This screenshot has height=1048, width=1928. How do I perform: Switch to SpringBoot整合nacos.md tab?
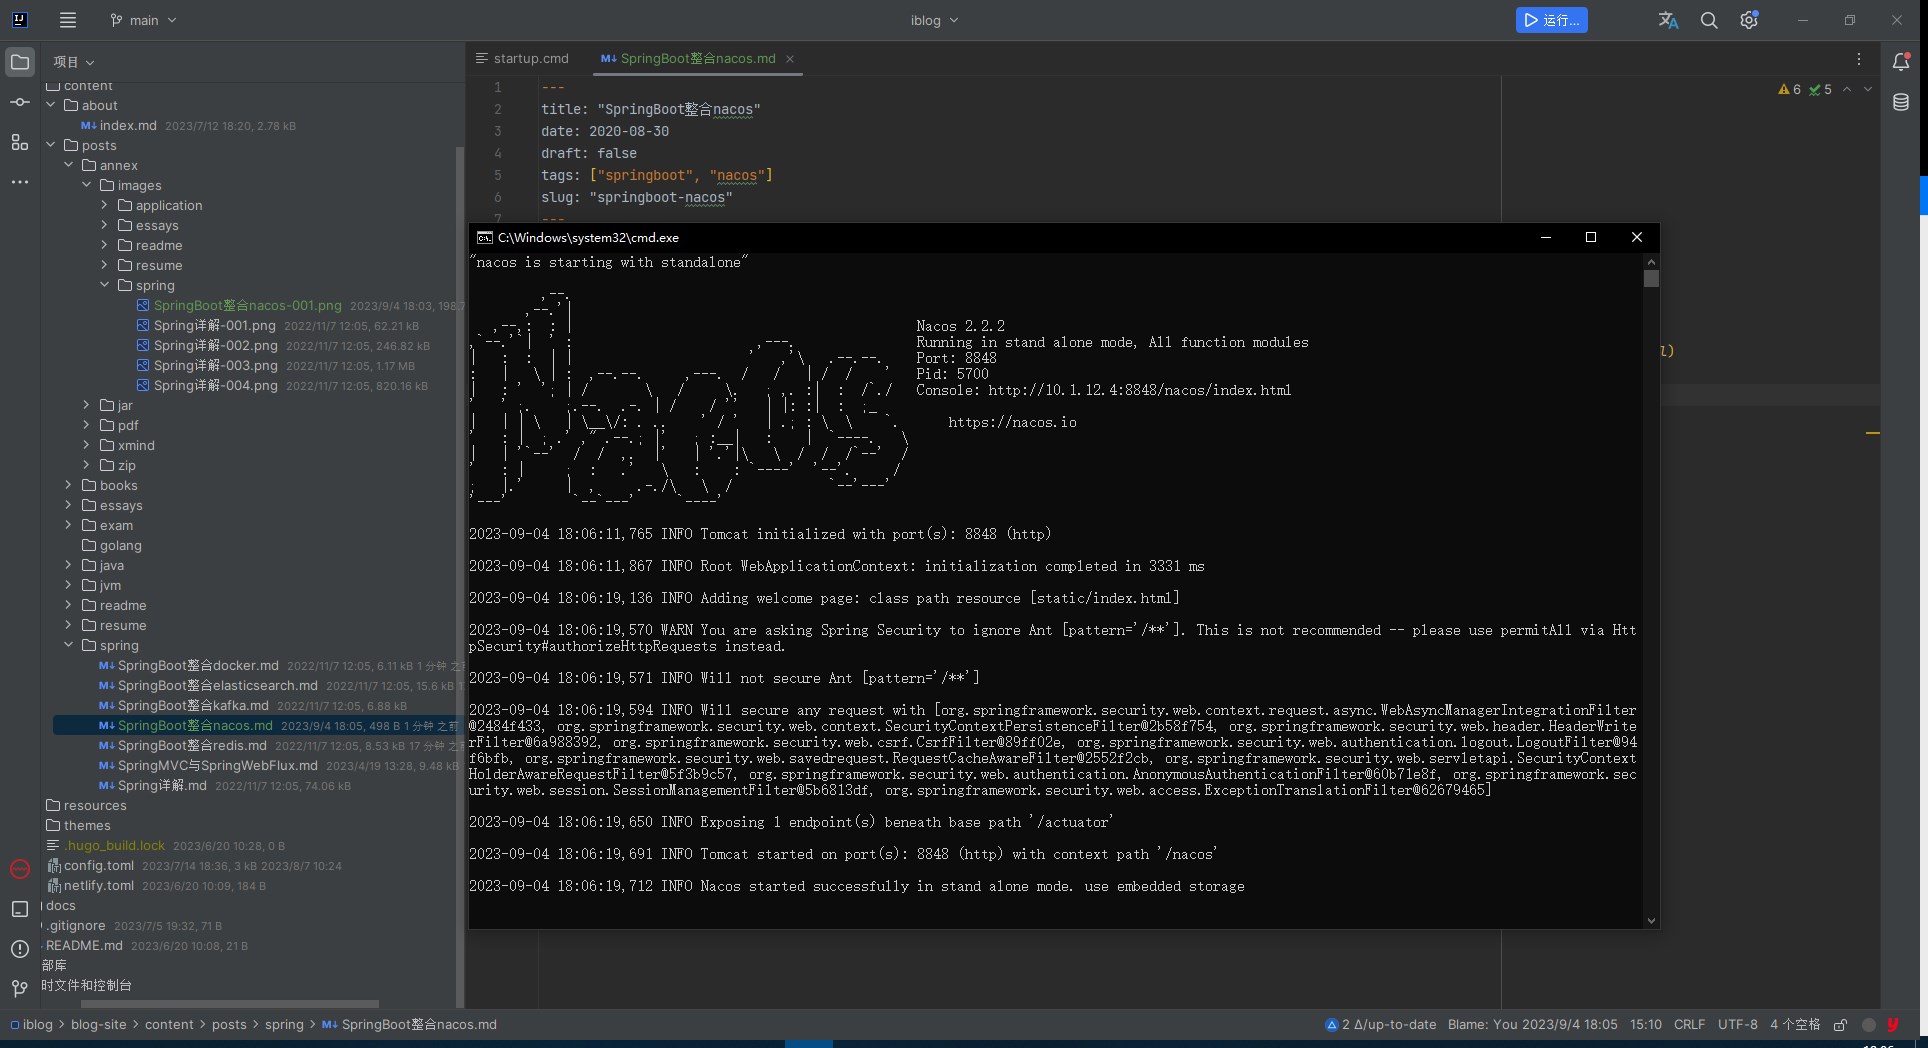pyautogui.click(x=697, y=59)
